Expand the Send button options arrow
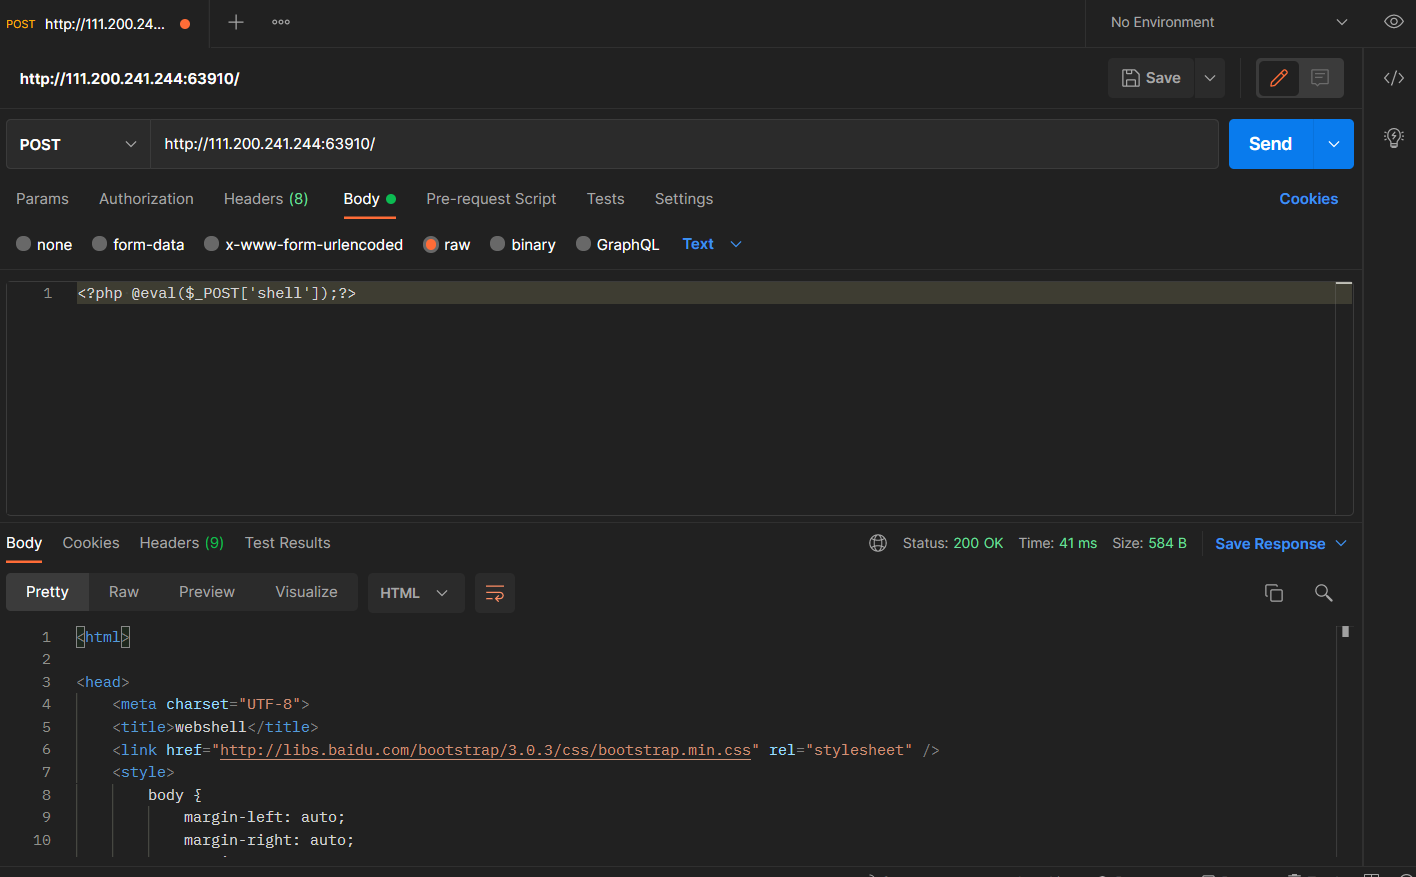The height and width of the screenshot is (877, 1416). (x=1333, y=144)
